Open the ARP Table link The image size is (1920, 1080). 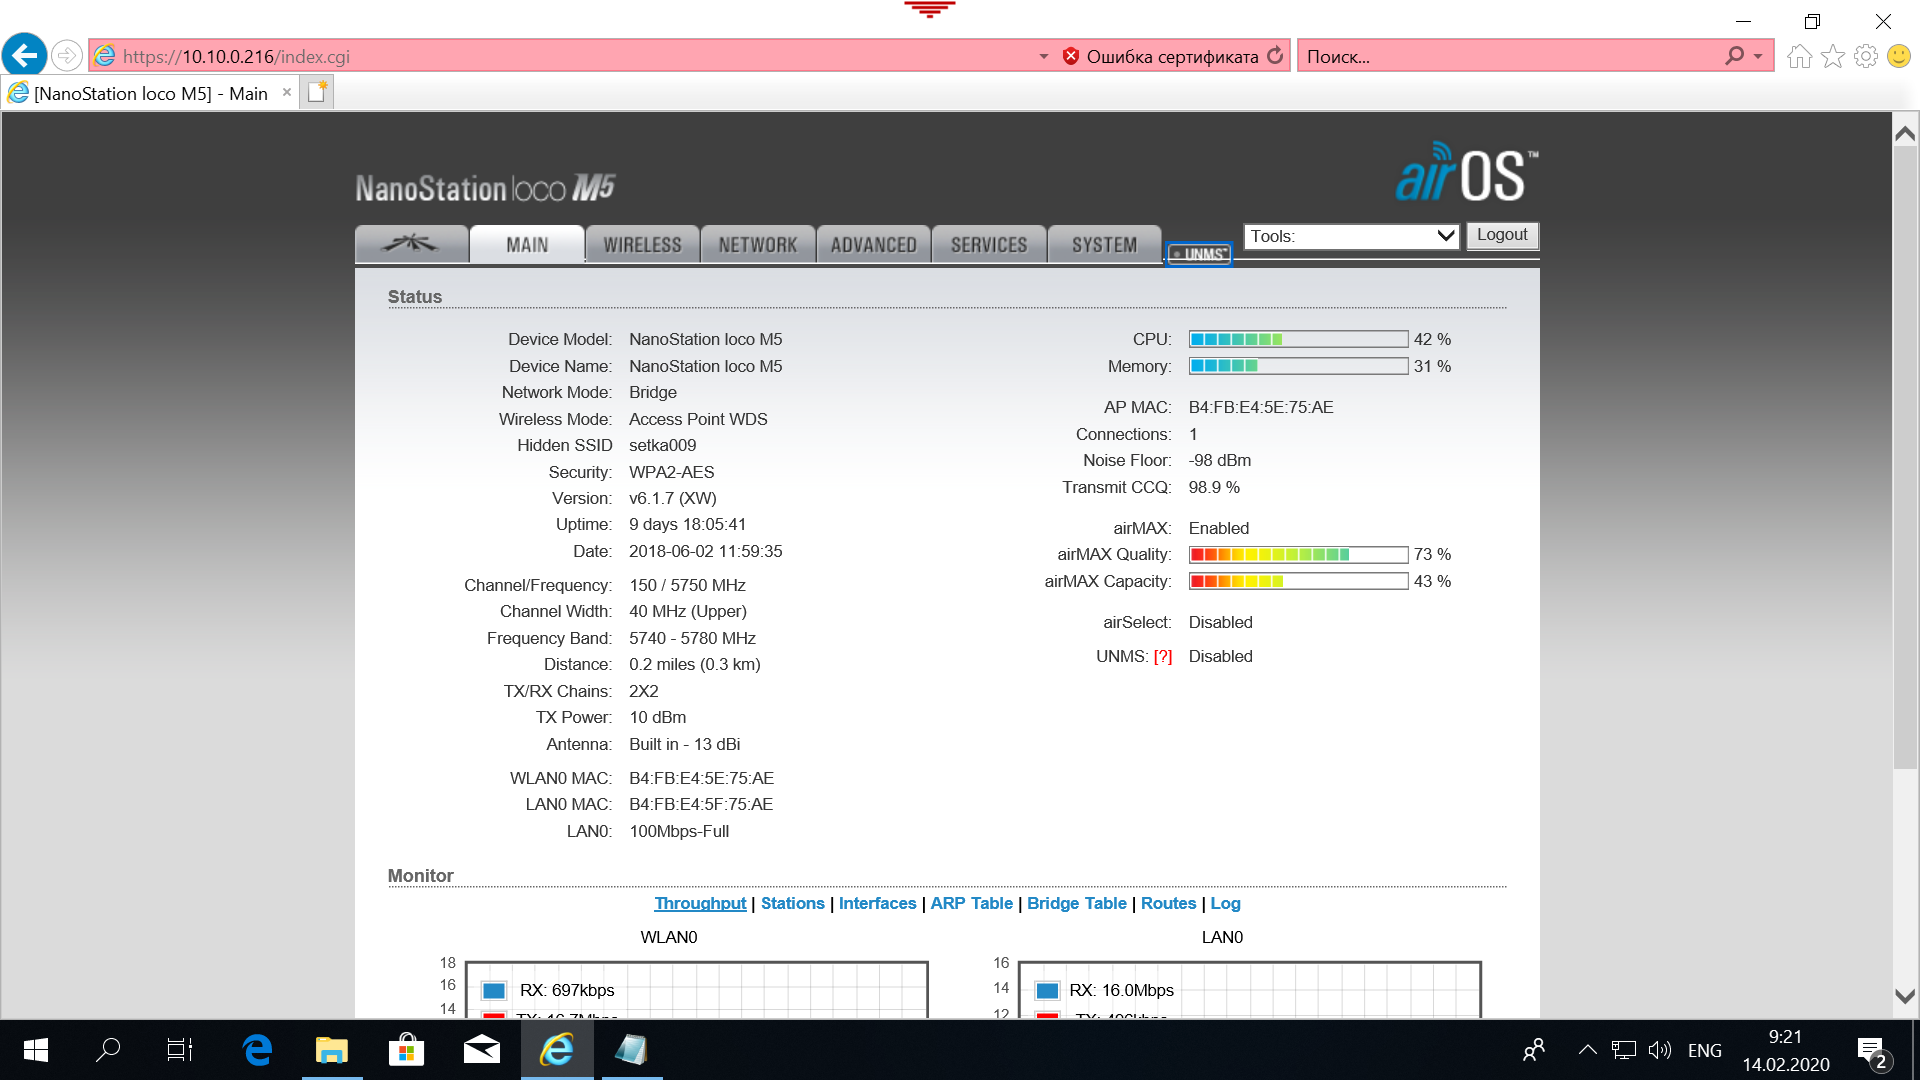tap(971, 903)
